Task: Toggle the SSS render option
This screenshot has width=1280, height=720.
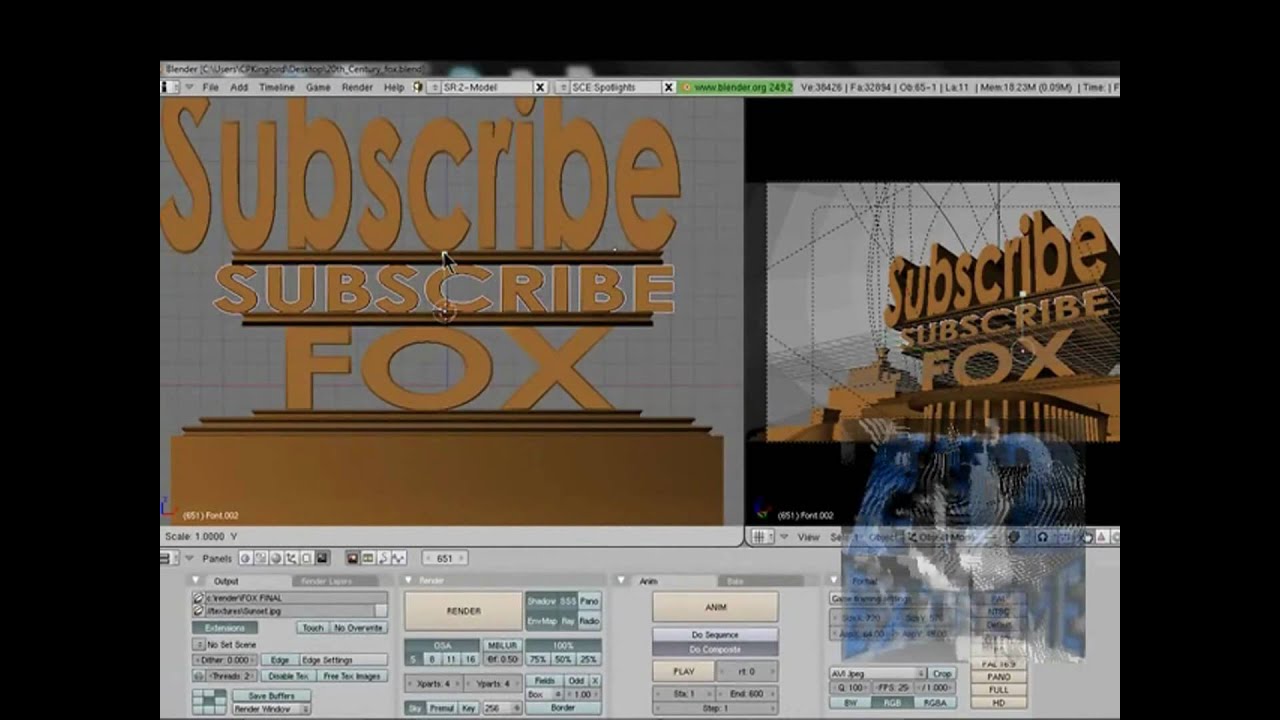Action: 567,601
